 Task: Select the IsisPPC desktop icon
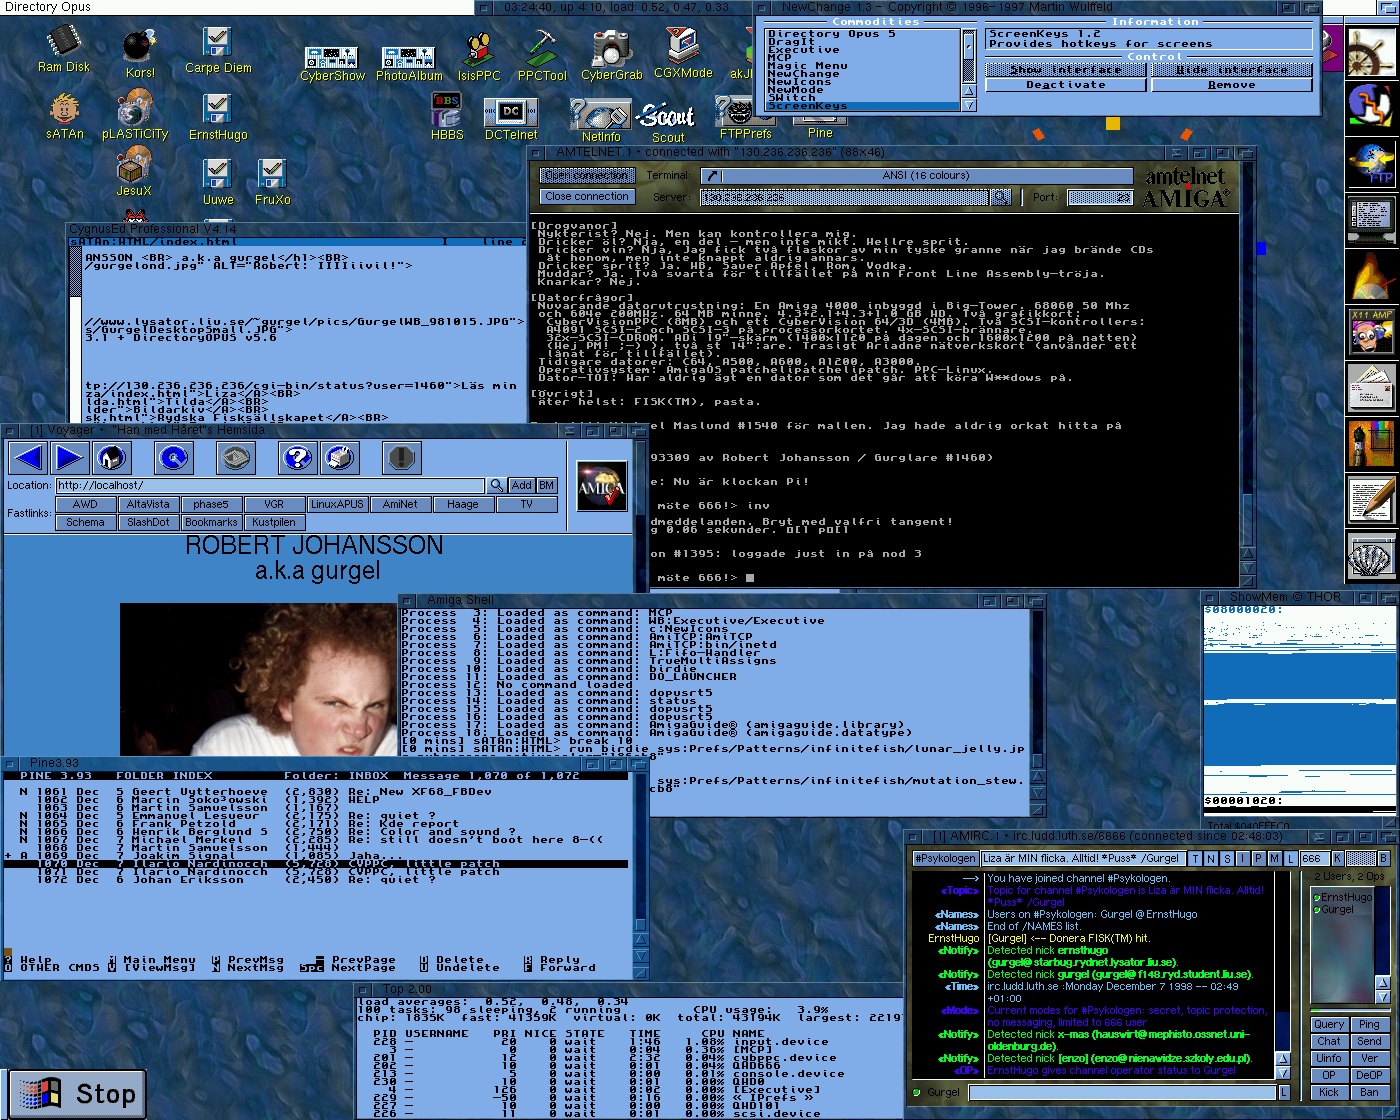point(479,58)
